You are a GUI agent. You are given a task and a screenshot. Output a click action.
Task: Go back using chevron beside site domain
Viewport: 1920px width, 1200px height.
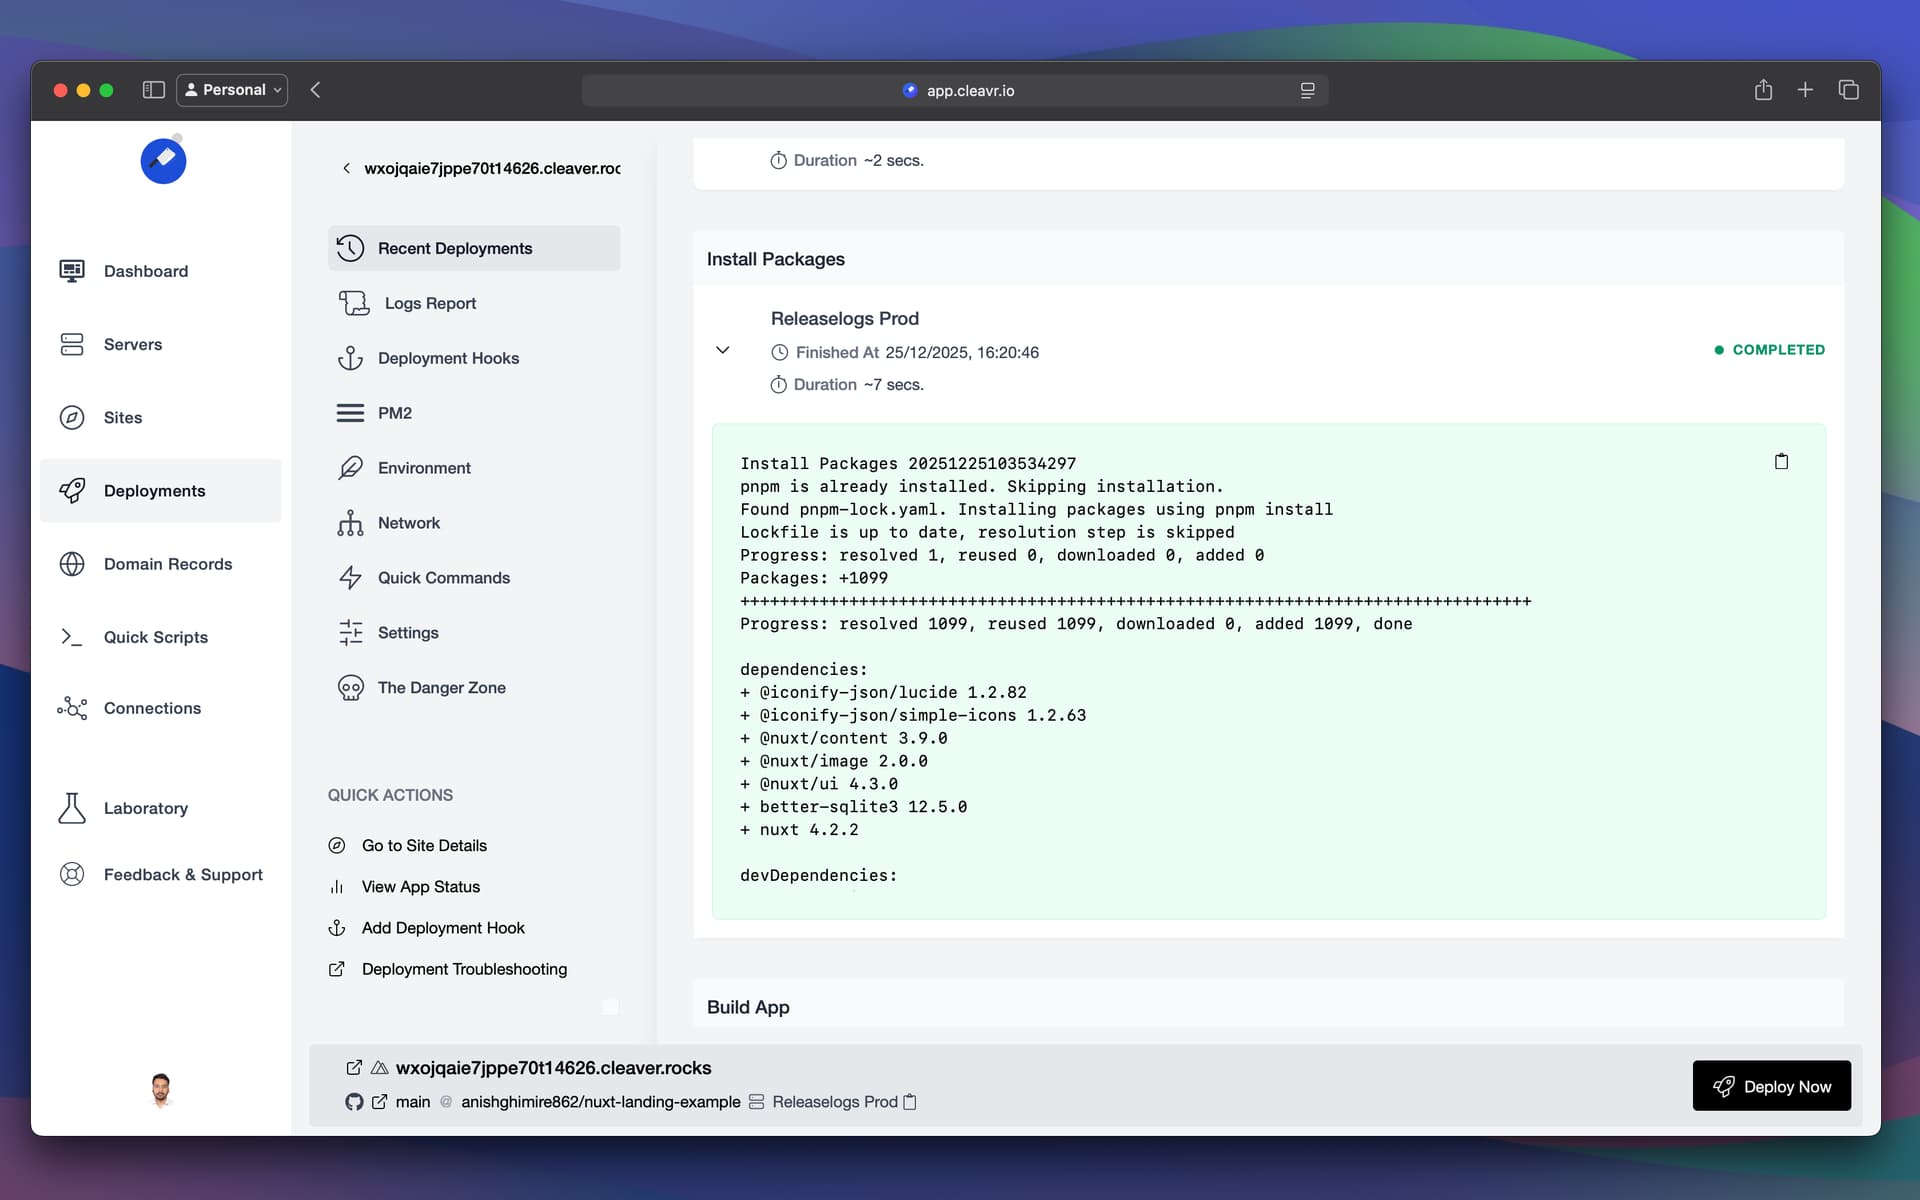[x=346, y=168]
